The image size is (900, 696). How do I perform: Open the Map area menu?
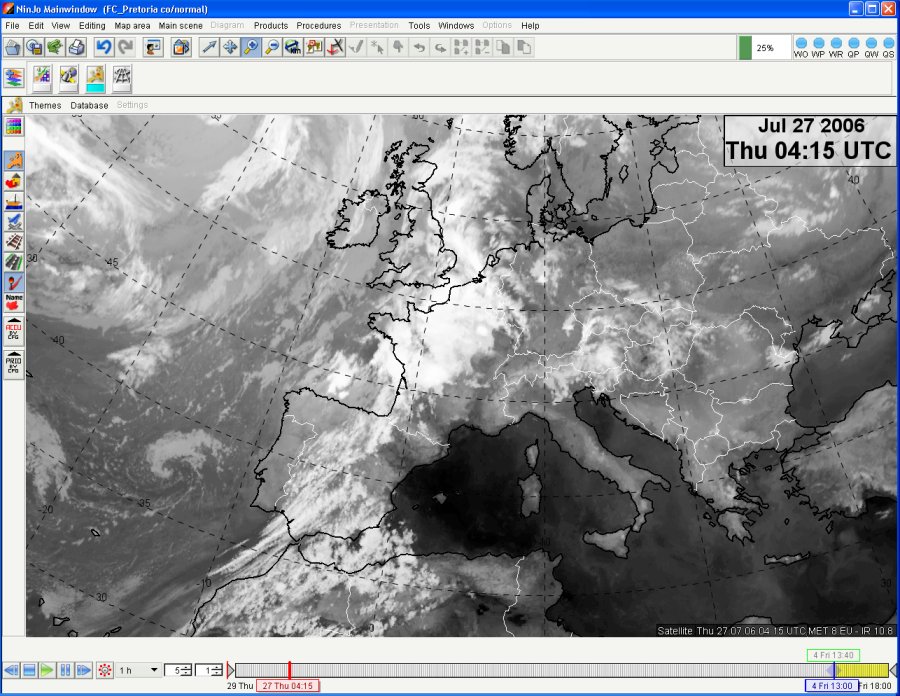tap(132, 25)
